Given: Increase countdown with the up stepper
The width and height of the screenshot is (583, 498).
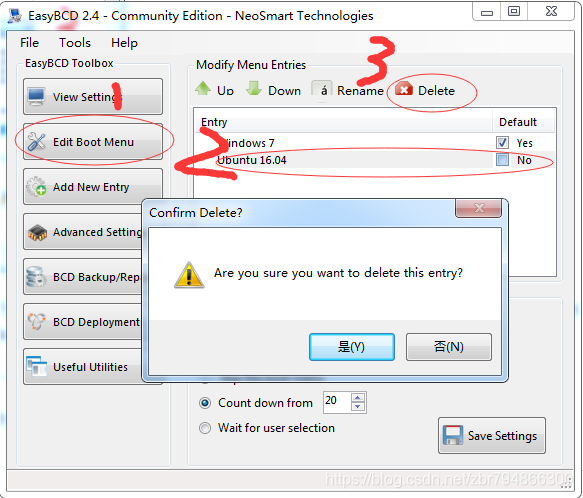Looking at the screenshot, I should [x=358, y=397].
